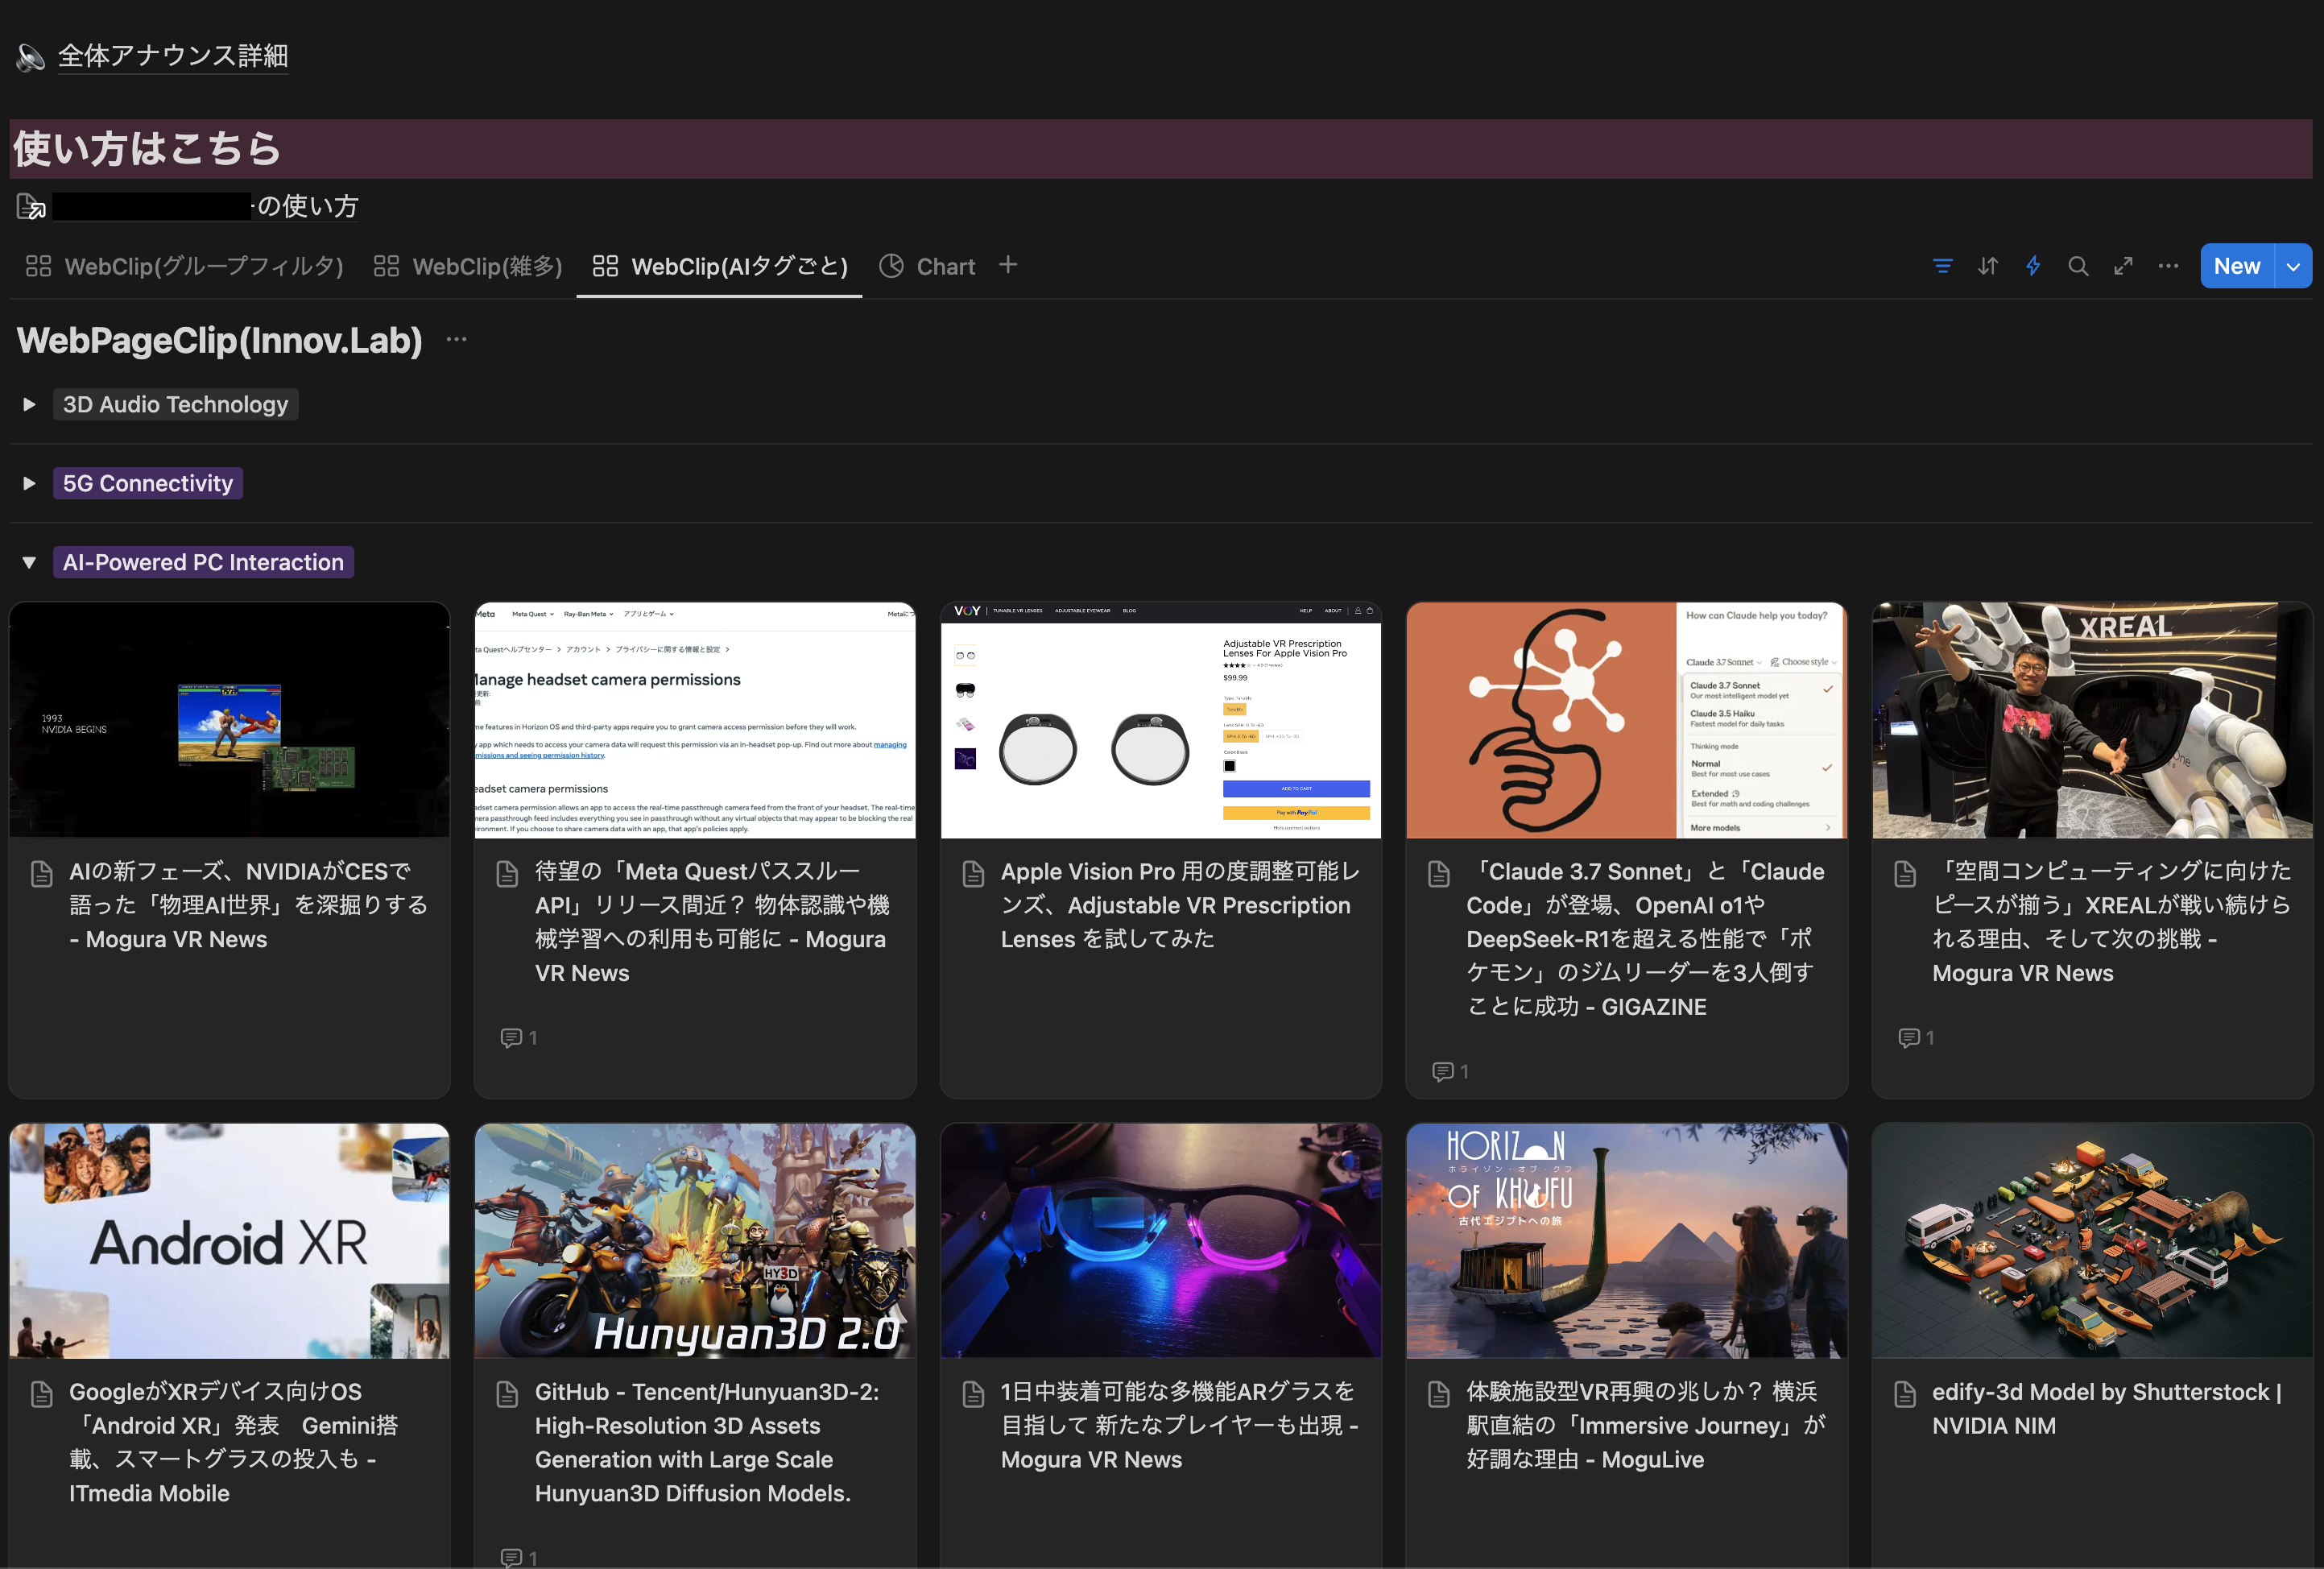The width and height of the screenshot is (2324, 1569).
Task: Switch to the WebClip(グループフィルタ) tab
Action: pos(185,267)
